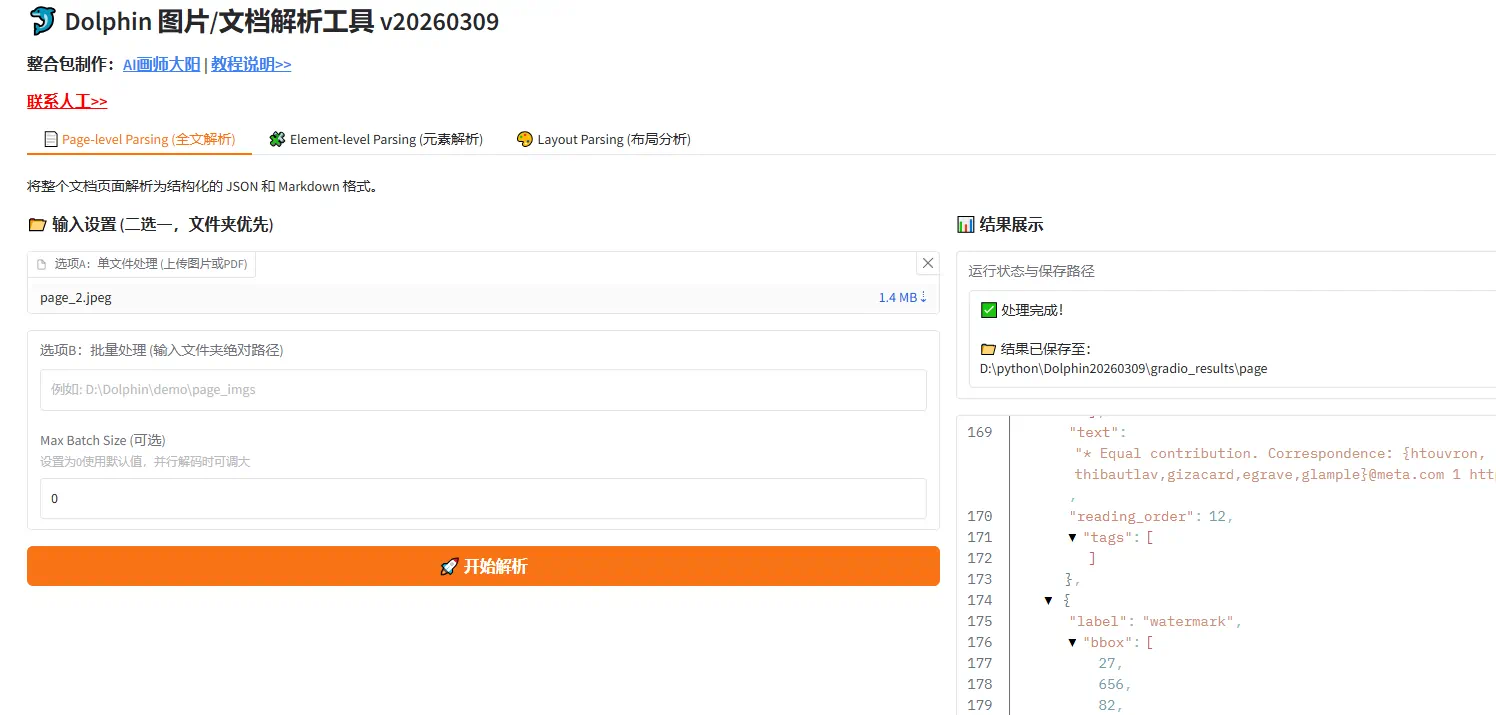Image resolution: width=1496 pixels, height=715 pixels.
Task: Open the 联系人工 link
Action: (67, 101)
